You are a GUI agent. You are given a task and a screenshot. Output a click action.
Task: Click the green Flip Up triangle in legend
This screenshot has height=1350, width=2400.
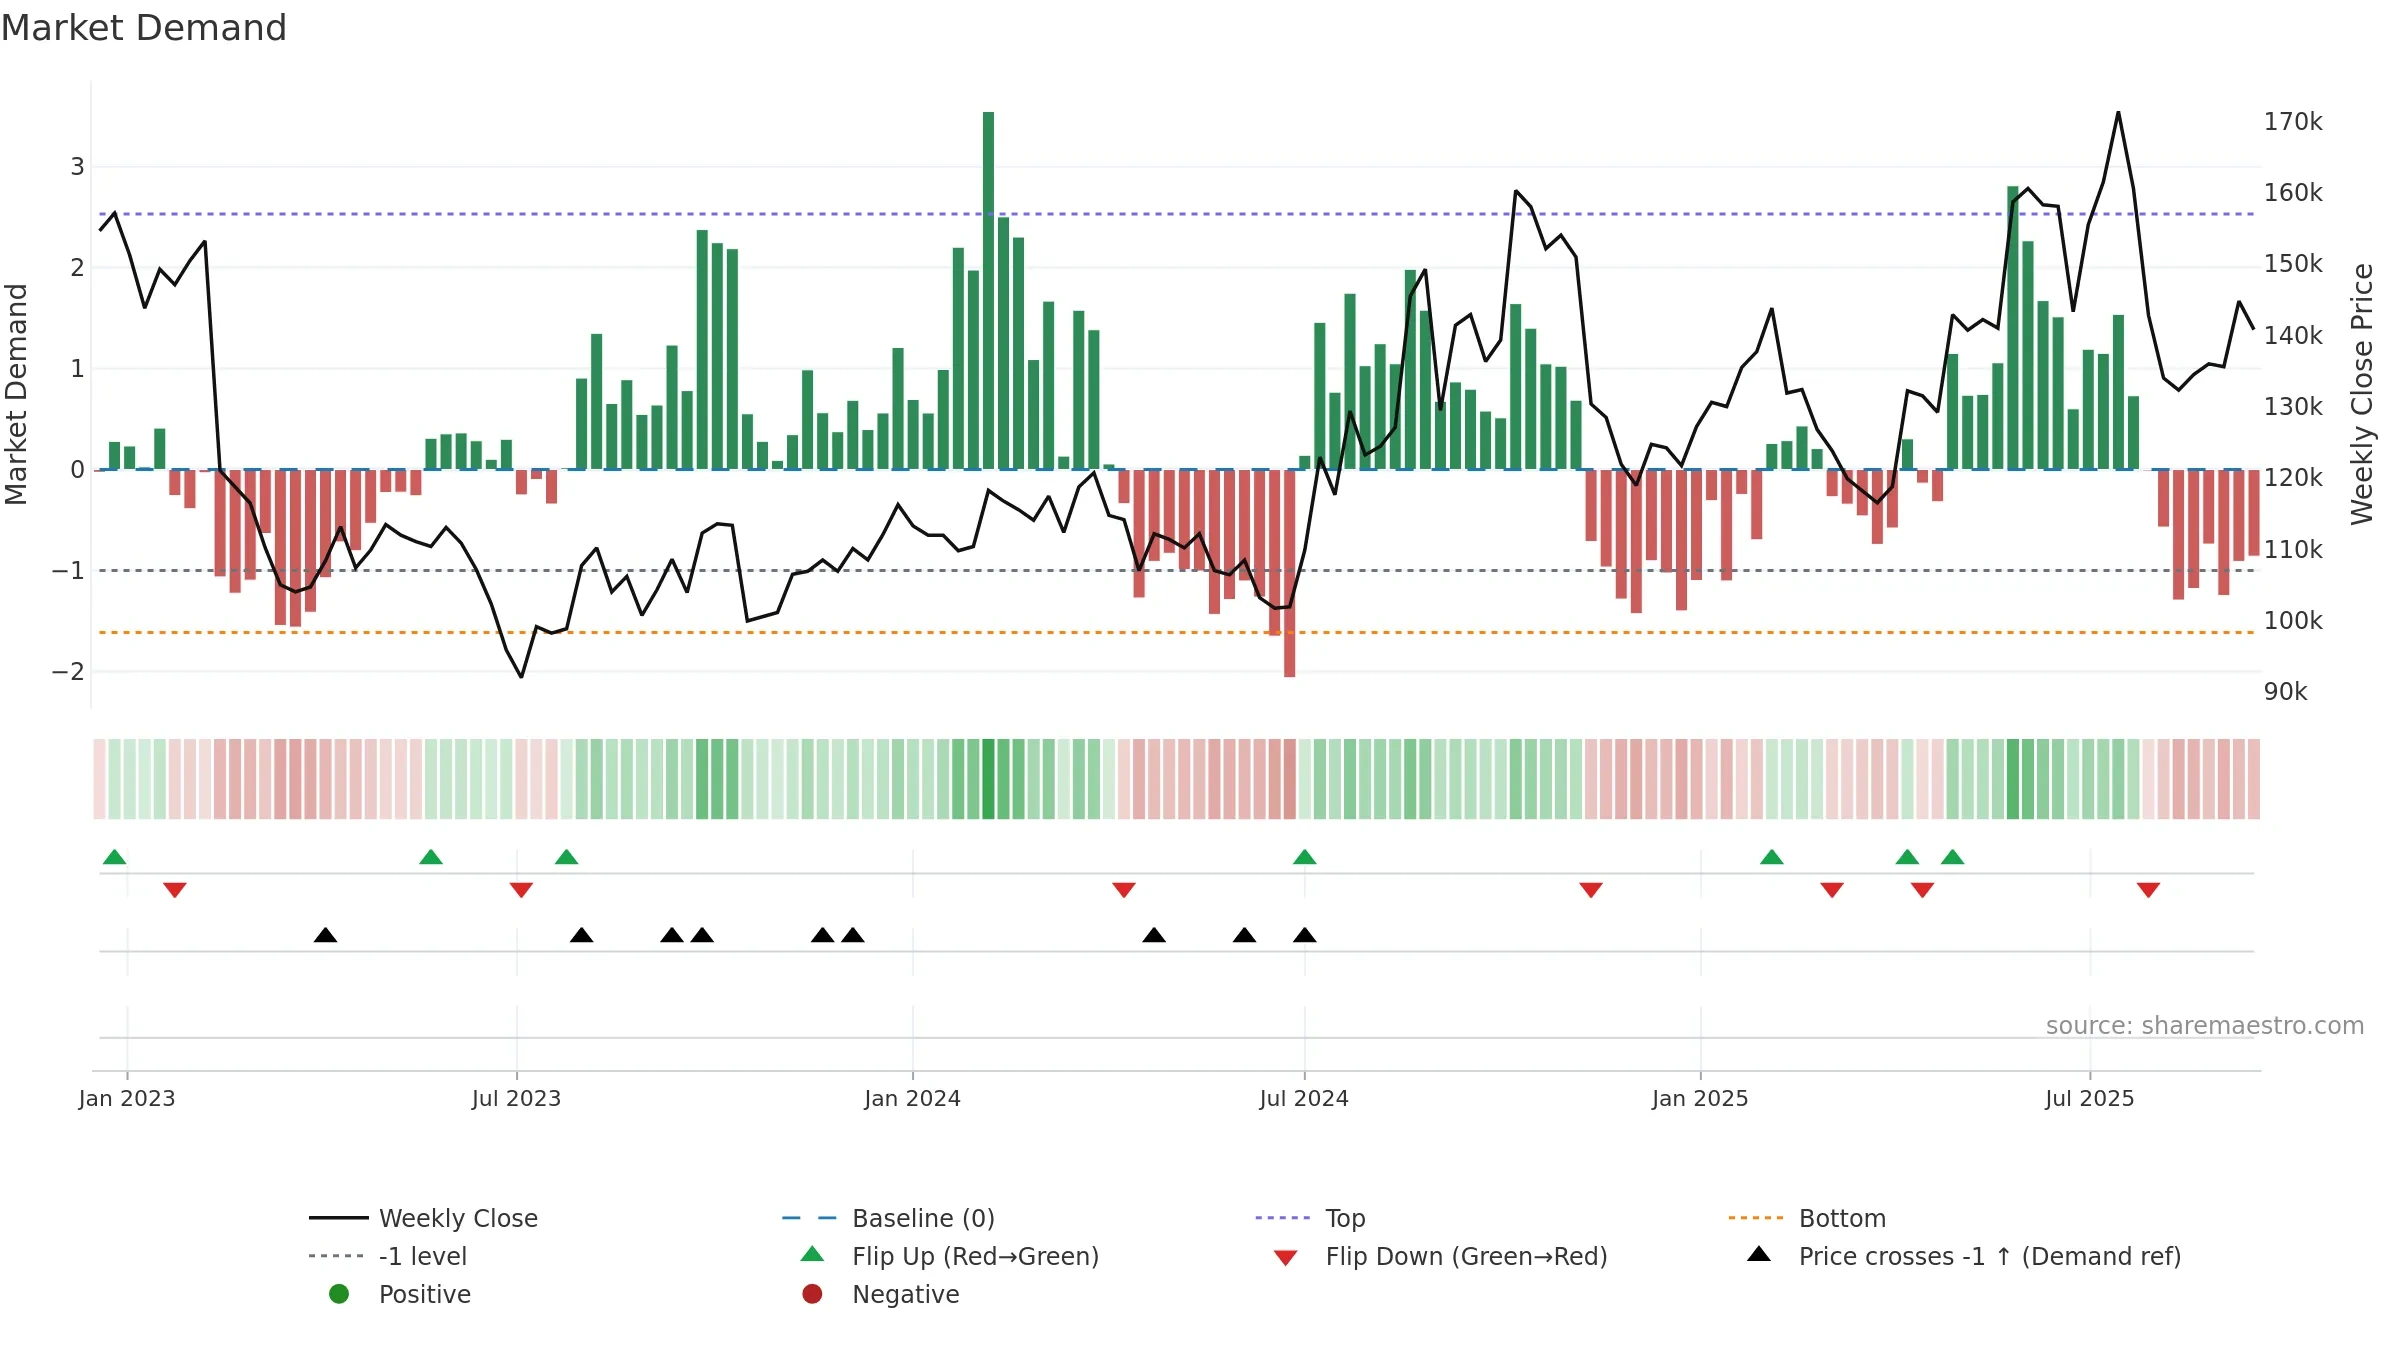click(x=813, y=1254)
